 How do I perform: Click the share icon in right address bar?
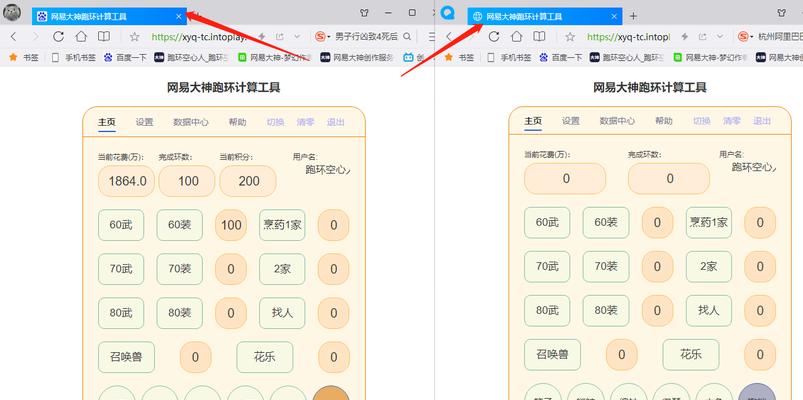pyautogui.click(x=703, y=37)
